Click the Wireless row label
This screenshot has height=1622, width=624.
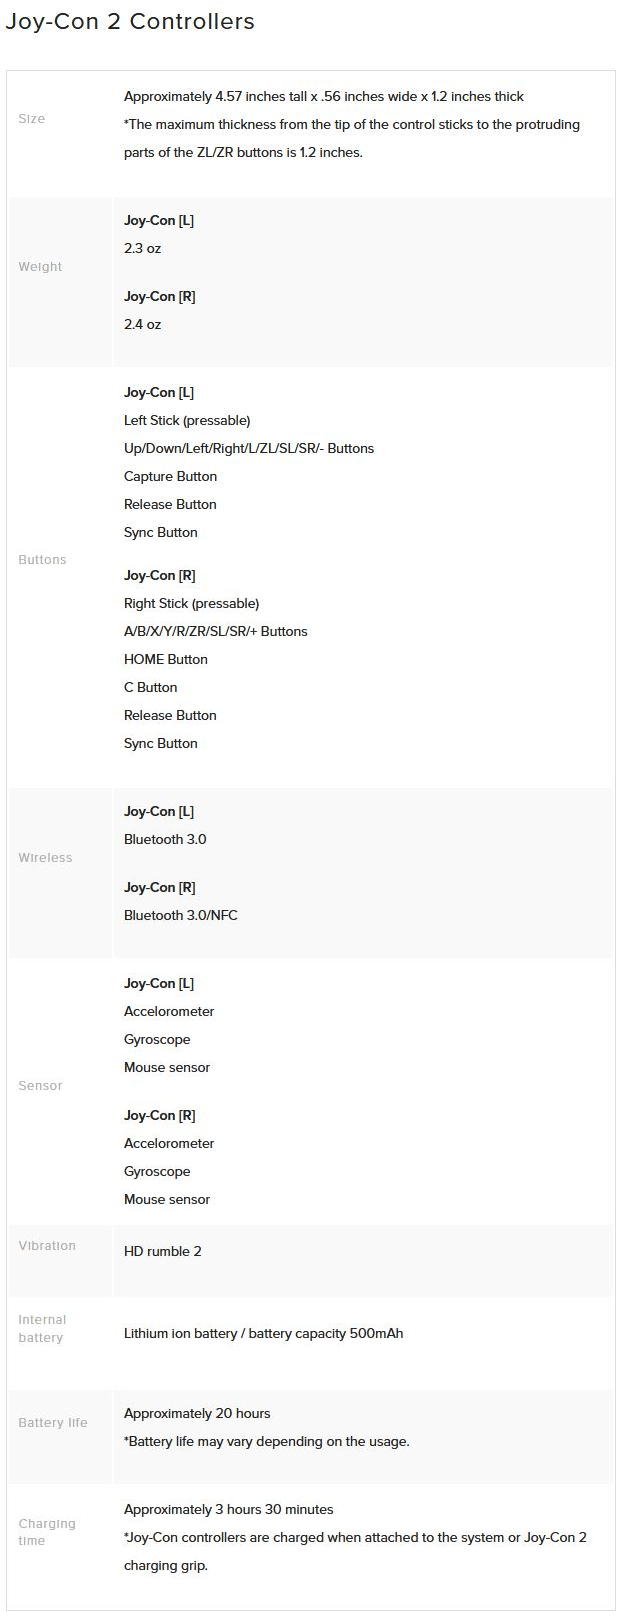pyautogui.click(x=45, y=858)
